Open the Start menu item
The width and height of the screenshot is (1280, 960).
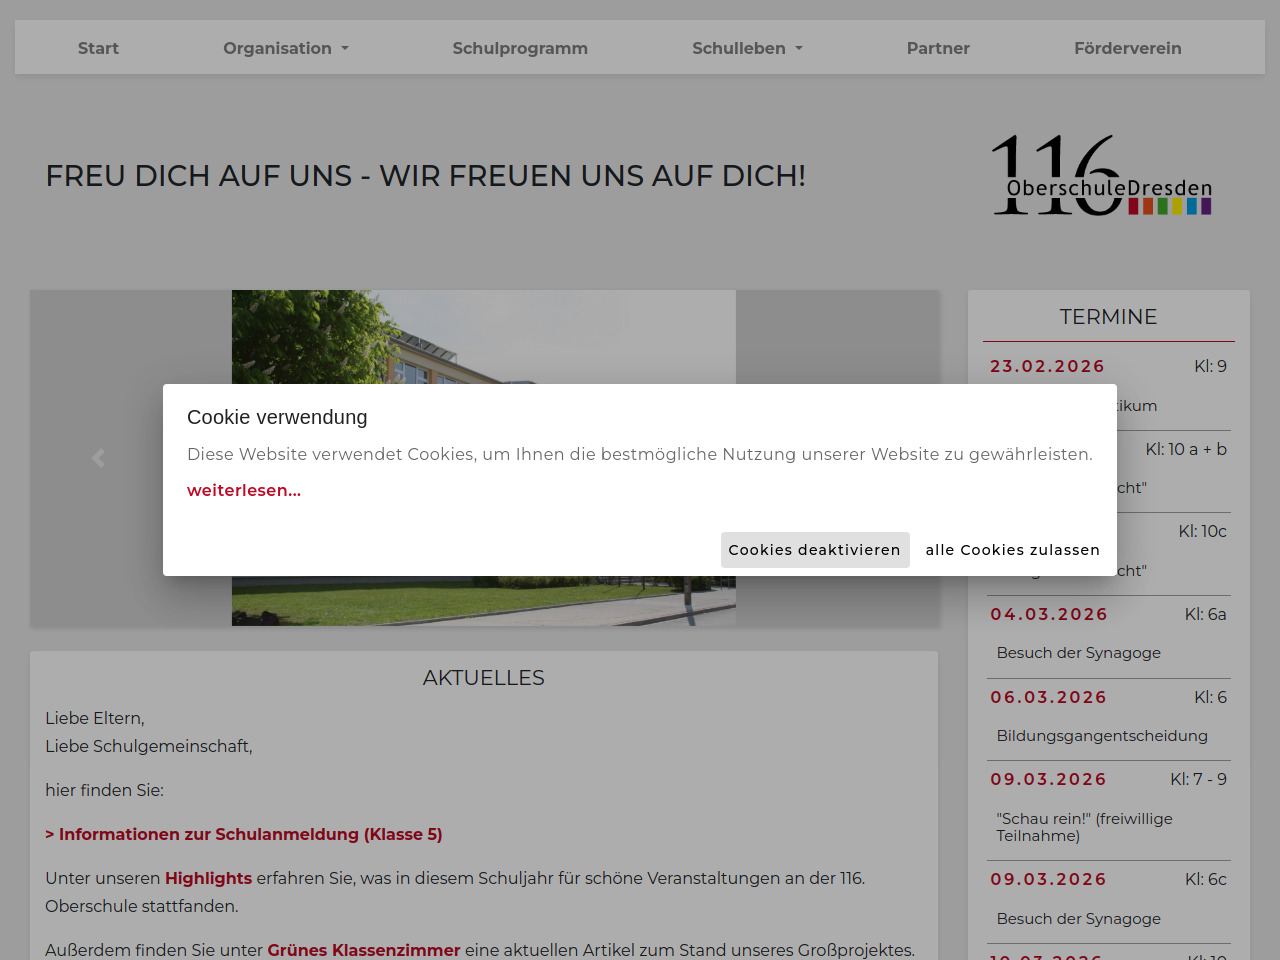98,48
